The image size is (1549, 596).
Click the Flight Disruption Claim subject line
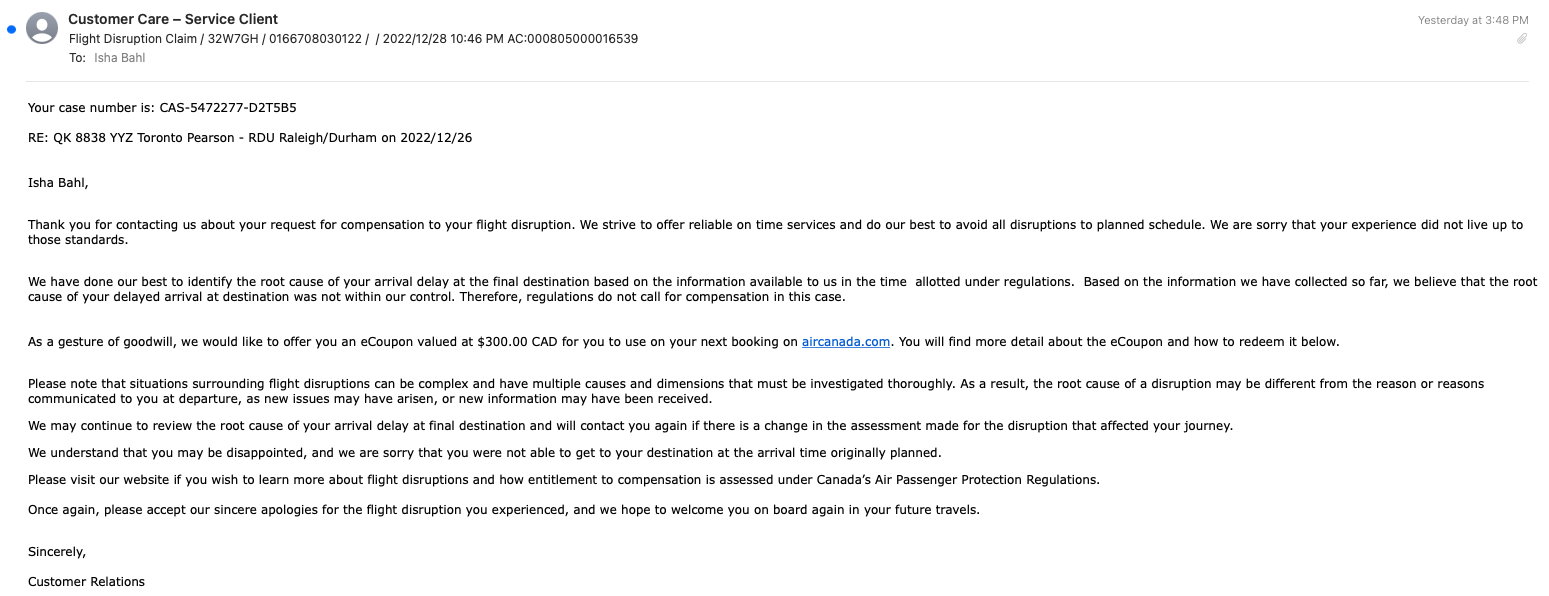point(133,39)
